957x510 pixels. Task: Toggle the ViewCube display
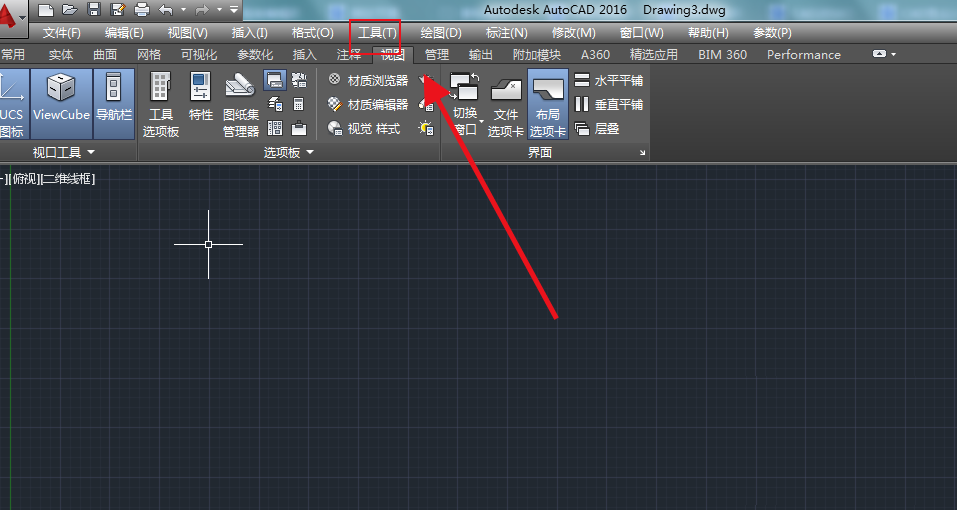(61, 104)
